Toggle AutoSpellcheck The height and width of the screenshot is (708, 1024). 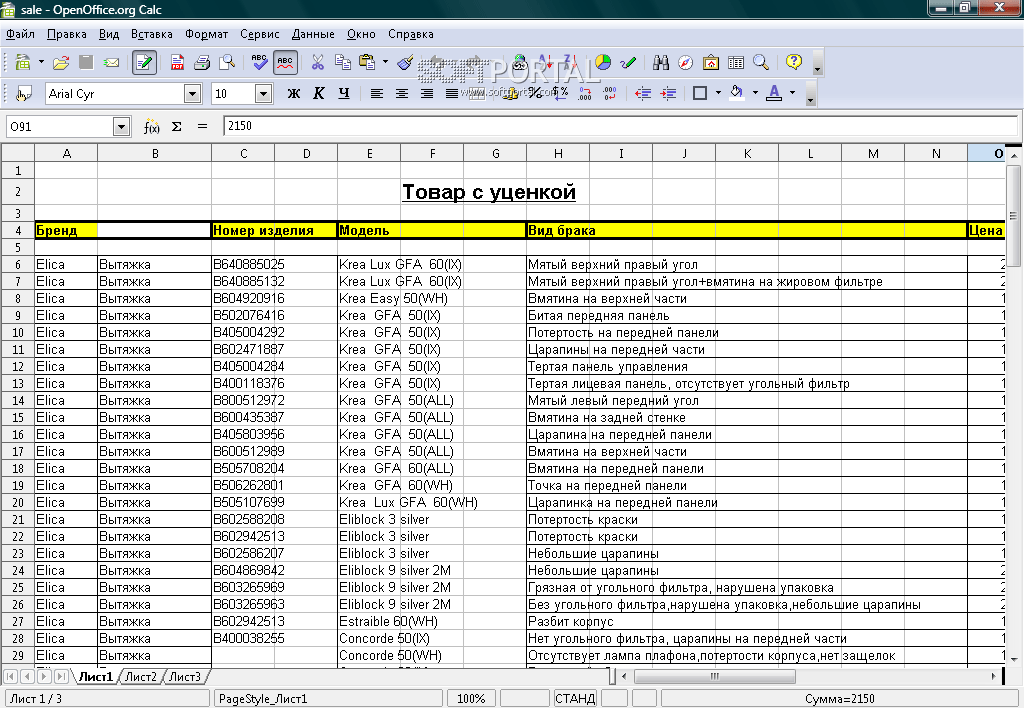coord(285,62)
